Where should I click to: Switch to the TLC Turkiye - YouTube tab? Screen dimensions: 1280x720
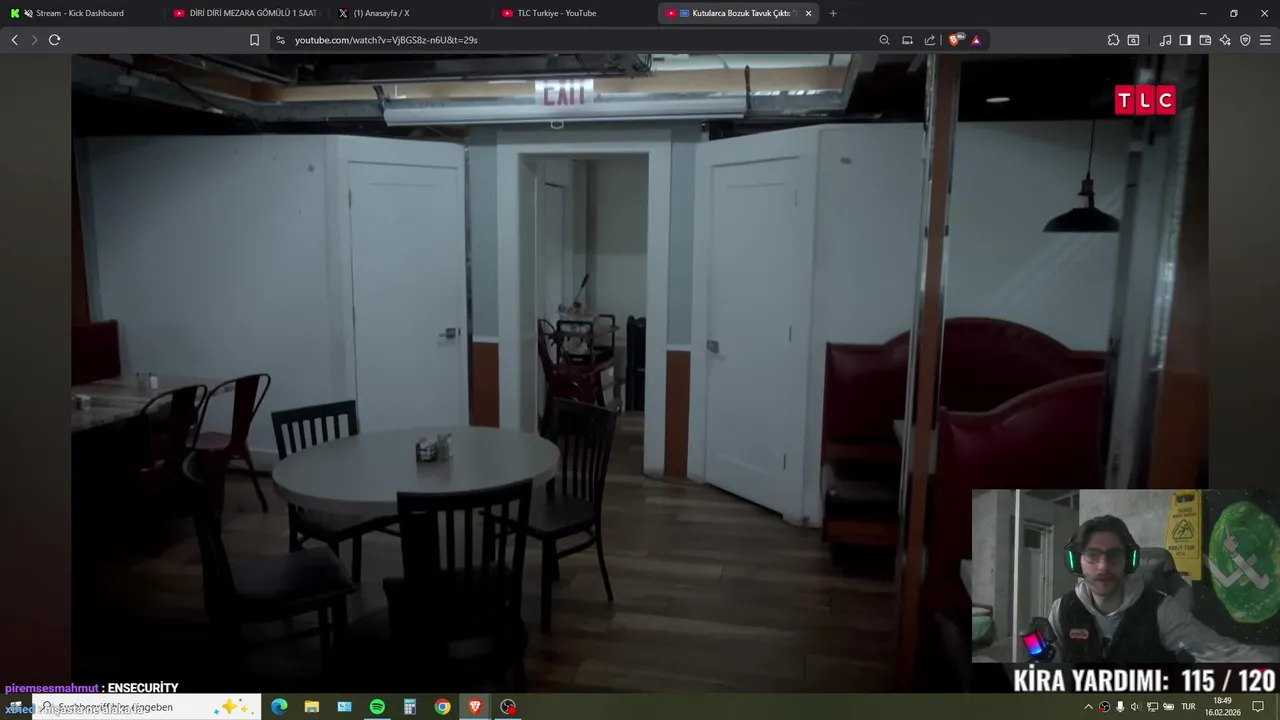572,13
